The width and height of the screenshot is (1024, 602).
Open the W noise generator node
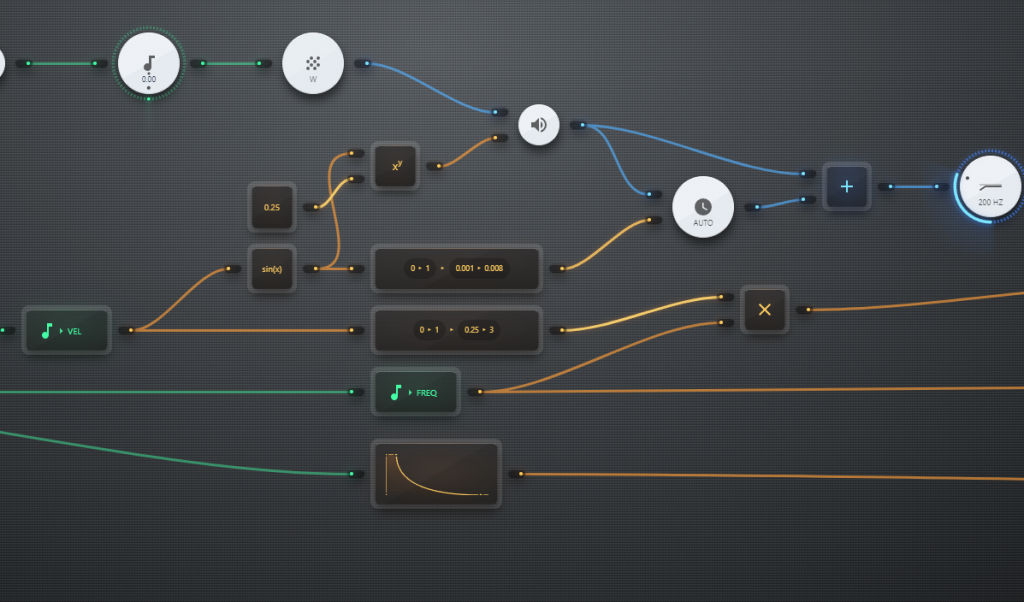[313, 63]
